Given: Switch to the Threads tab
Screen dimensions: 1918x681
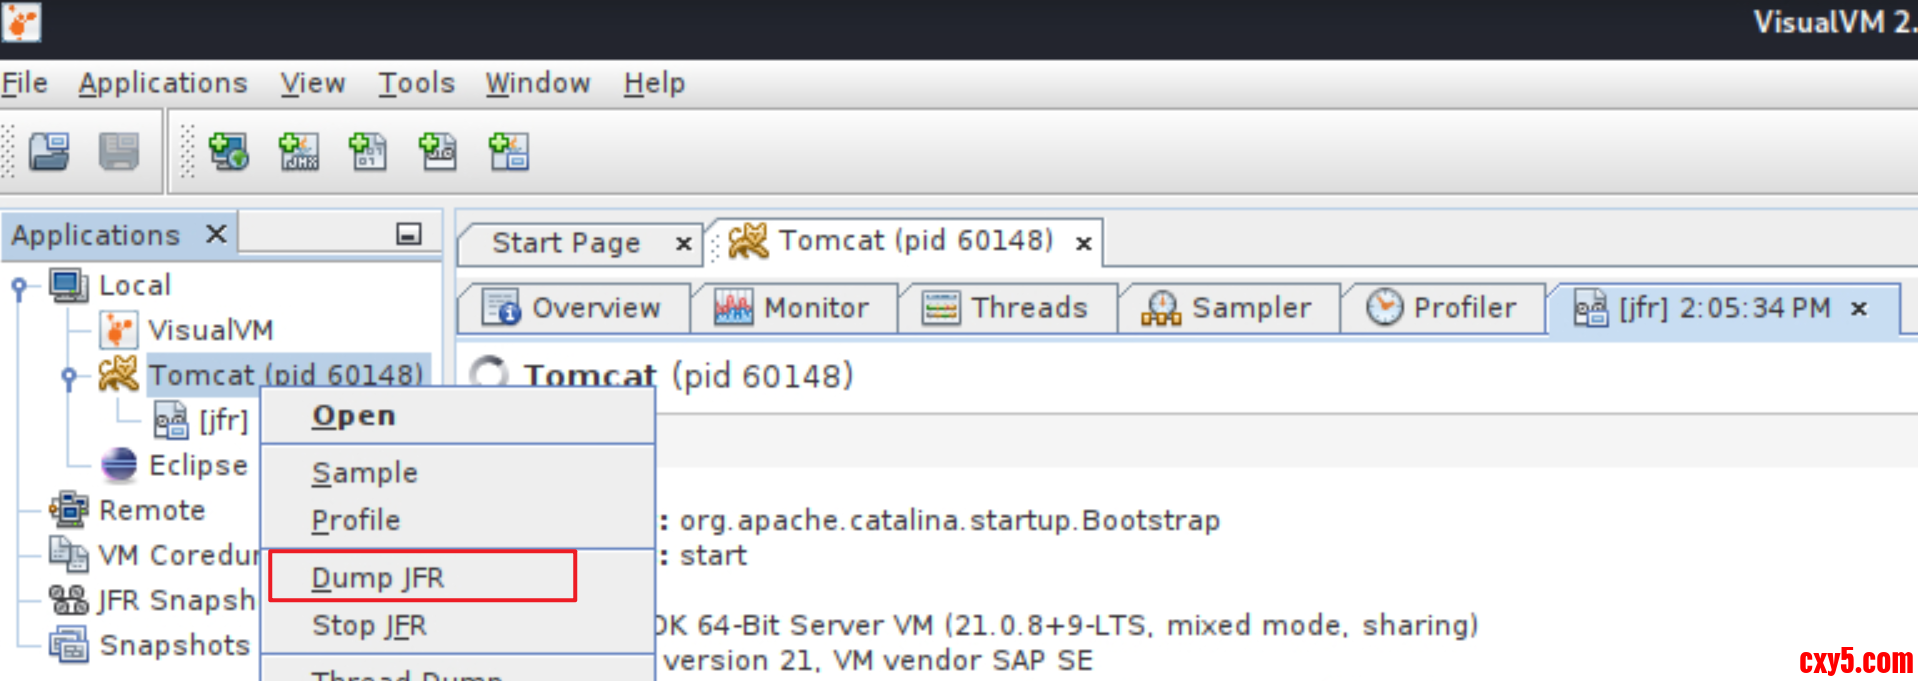Looking at the screenshot, I should 1005,308.
